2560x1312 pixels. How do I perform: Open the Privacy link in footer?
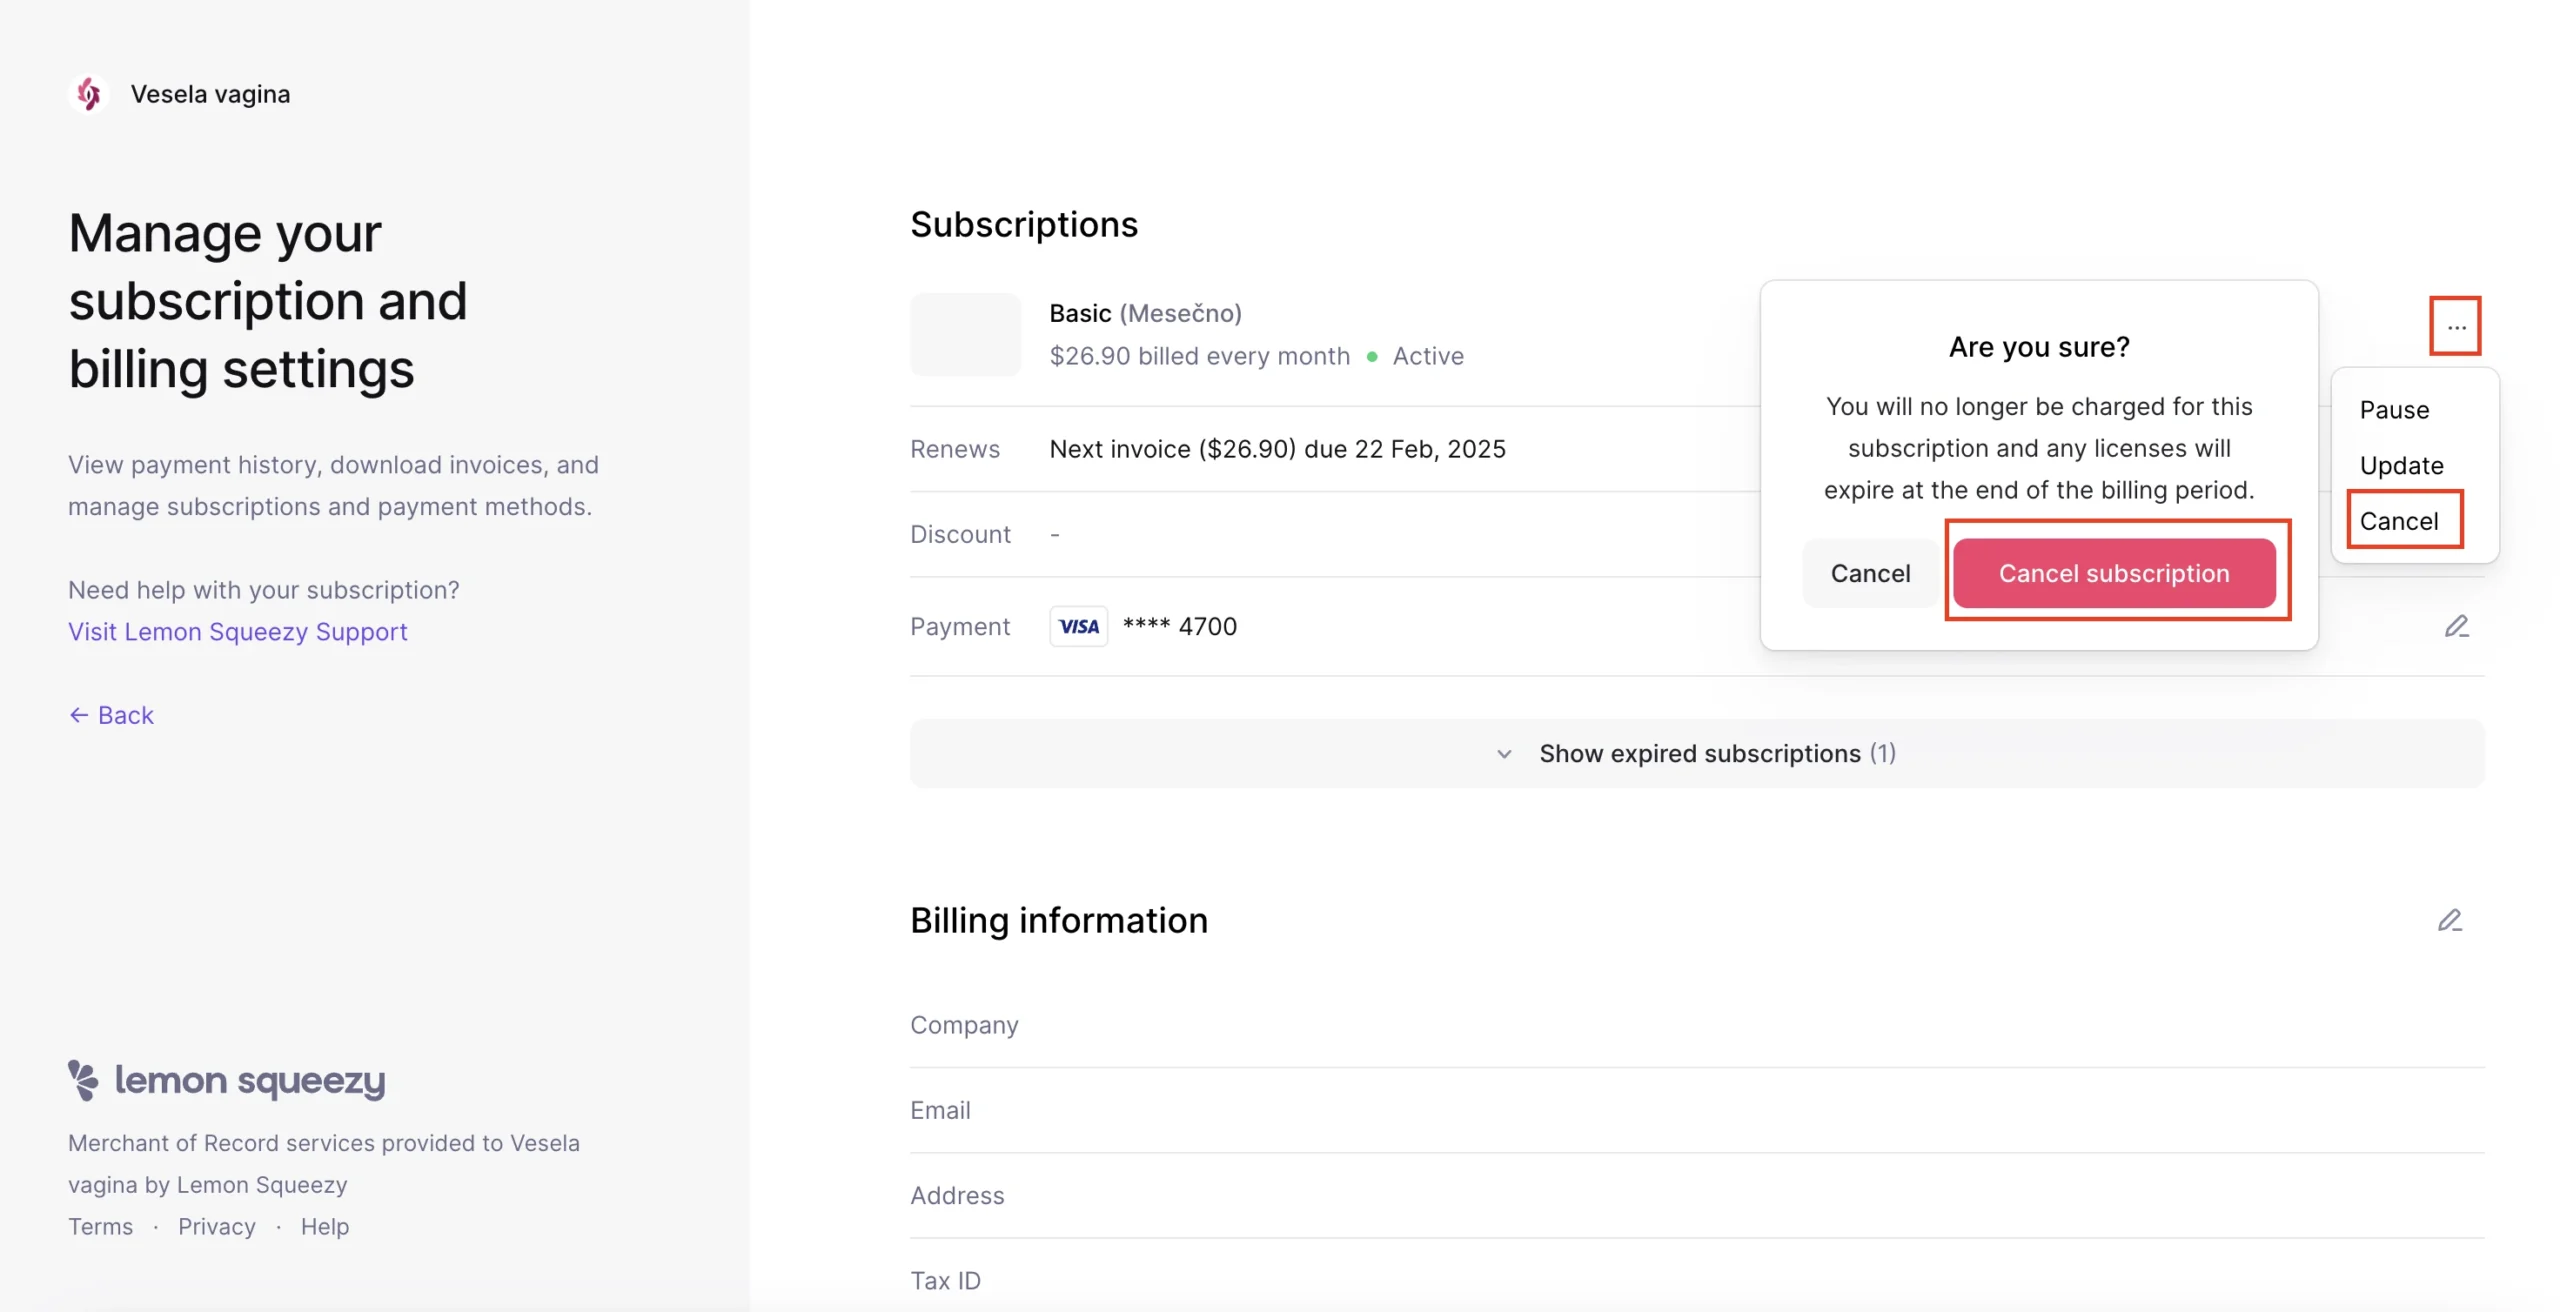click(217, 1226)
